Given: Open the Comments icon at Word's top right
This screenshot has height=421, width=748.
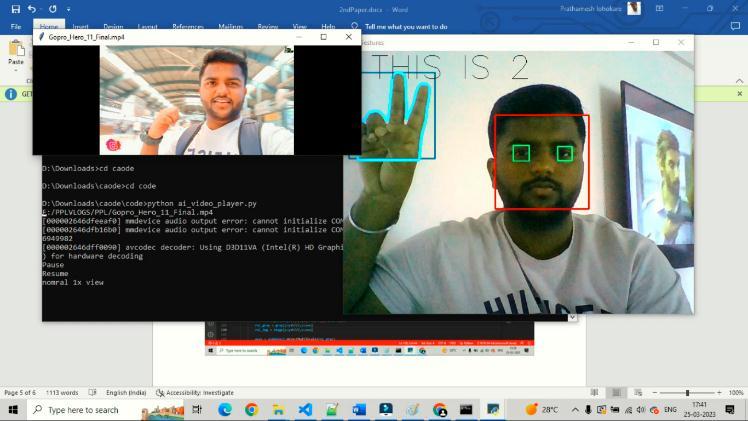Looking at the screenshot, I should [x=735, y=27].
